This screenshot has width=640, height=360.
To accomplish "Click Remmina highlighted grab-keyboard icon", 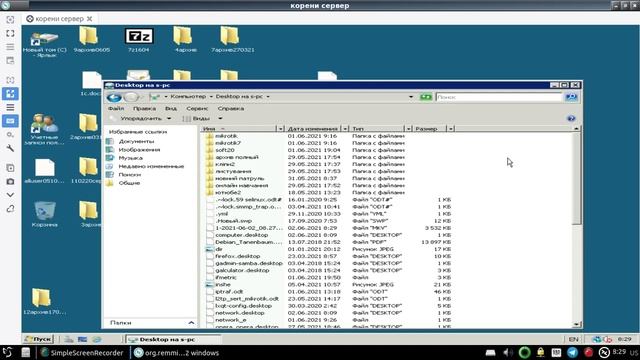I will coord(10,121).
